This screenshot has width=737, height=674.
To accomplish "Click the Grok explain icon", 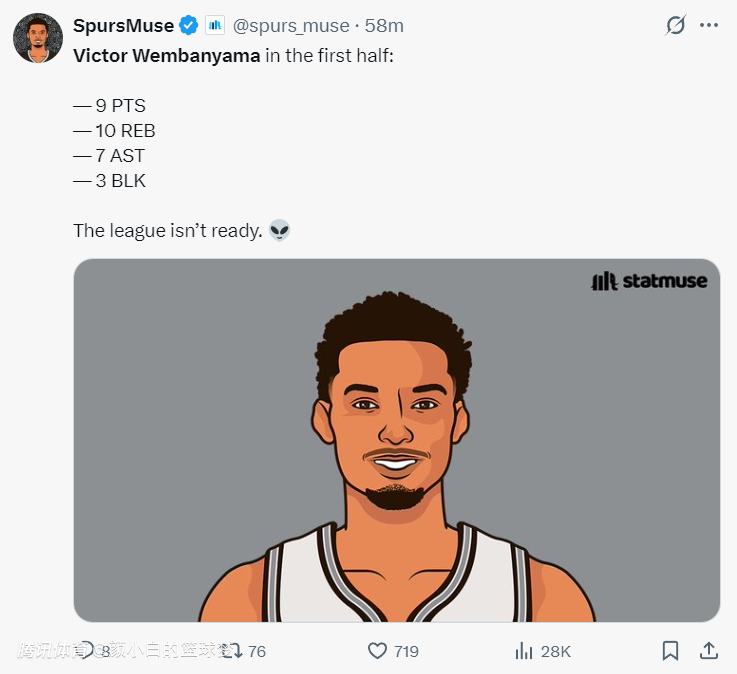I will 676,25.
